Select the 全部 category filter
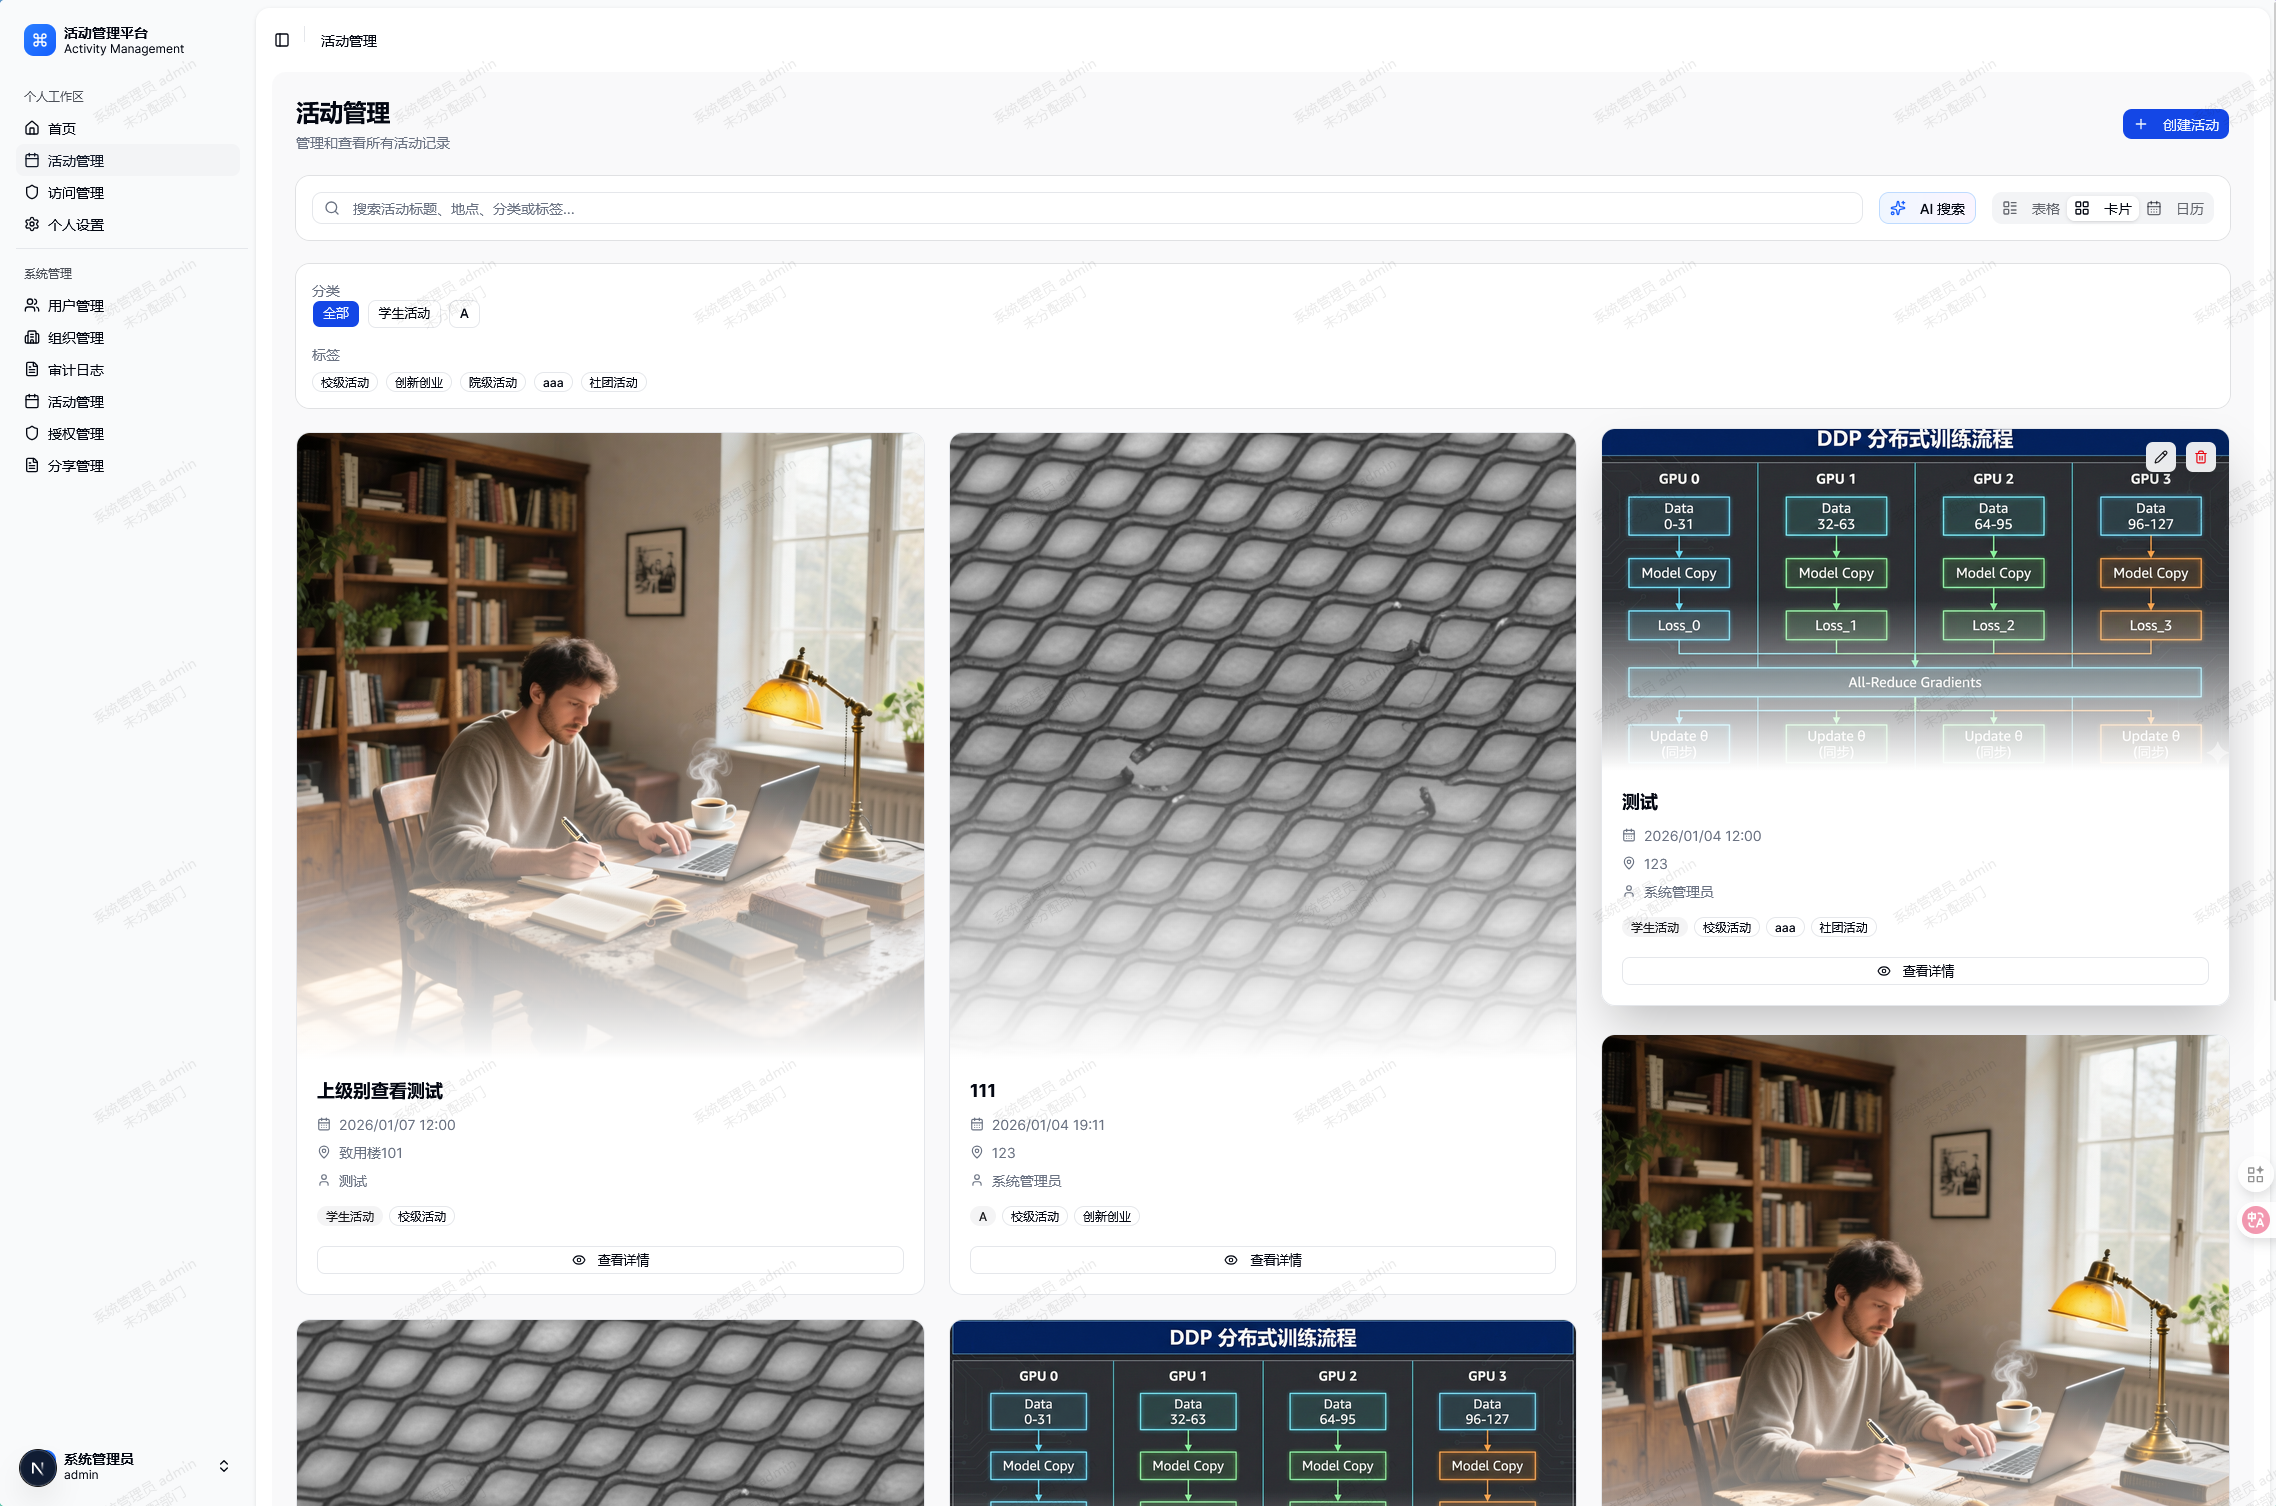This screenshot has height=1506, width=2276. pos(336,314)
